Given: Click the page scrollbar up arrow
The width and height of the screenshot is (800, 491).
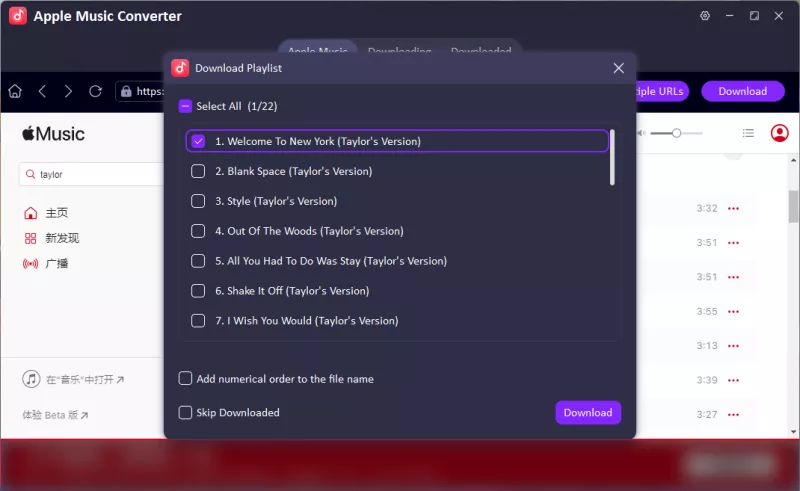Looking at the screenshot, I should (793, 160).
